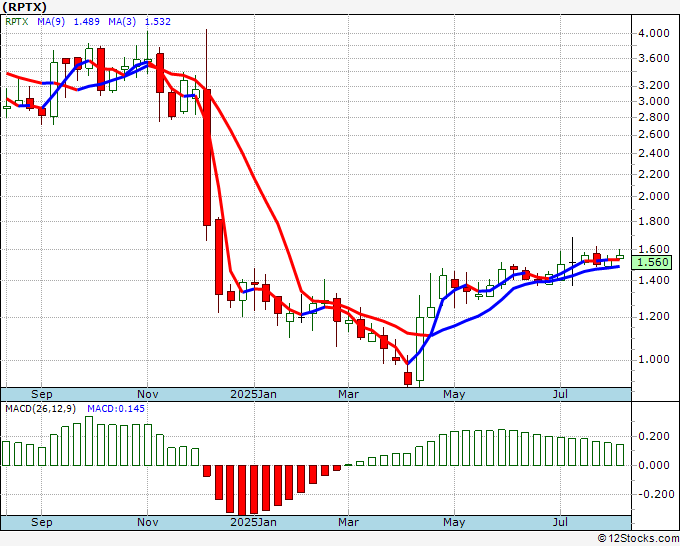Click the MA(9) legend label
The image size is (680, 546).
click(51, 22)
